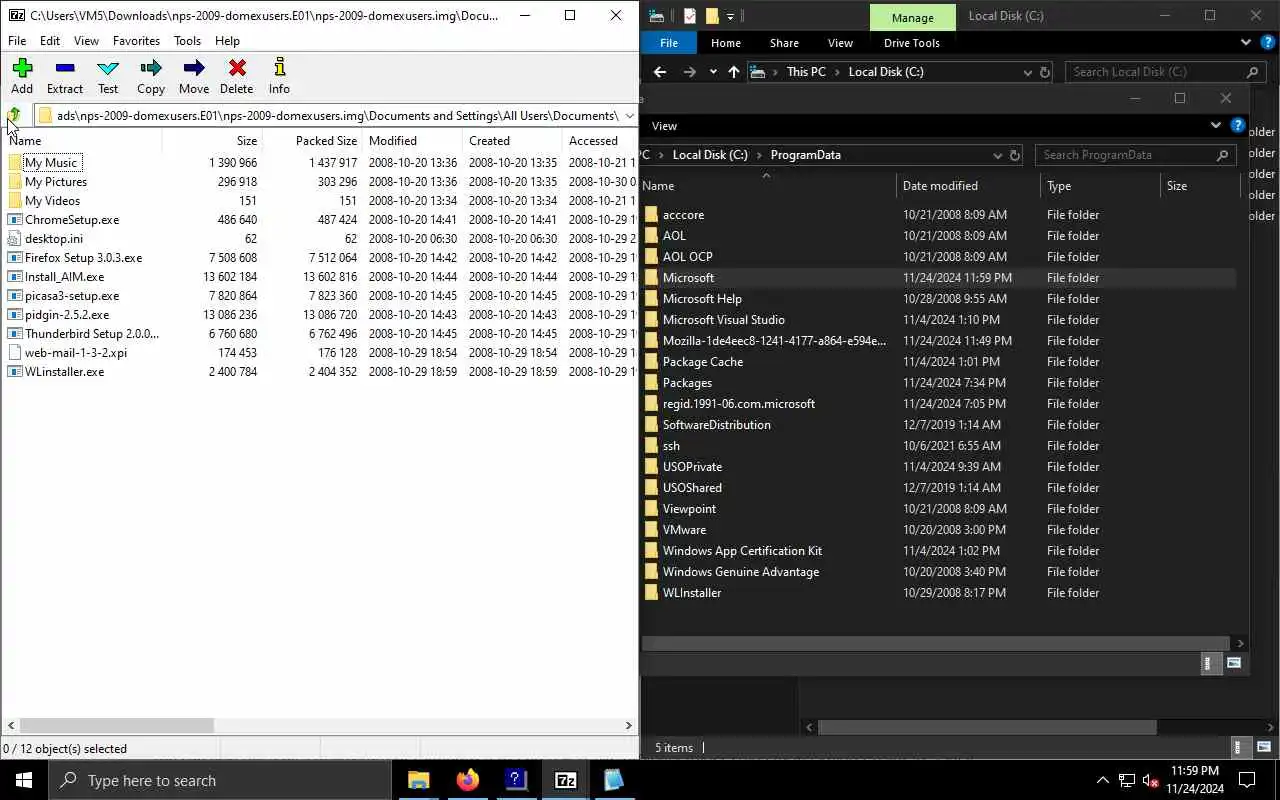The width and height of the screenshot is (1280, 800).
Task: Select the Home tab in Explorer ribbon
Action: [x=726, y=43]
